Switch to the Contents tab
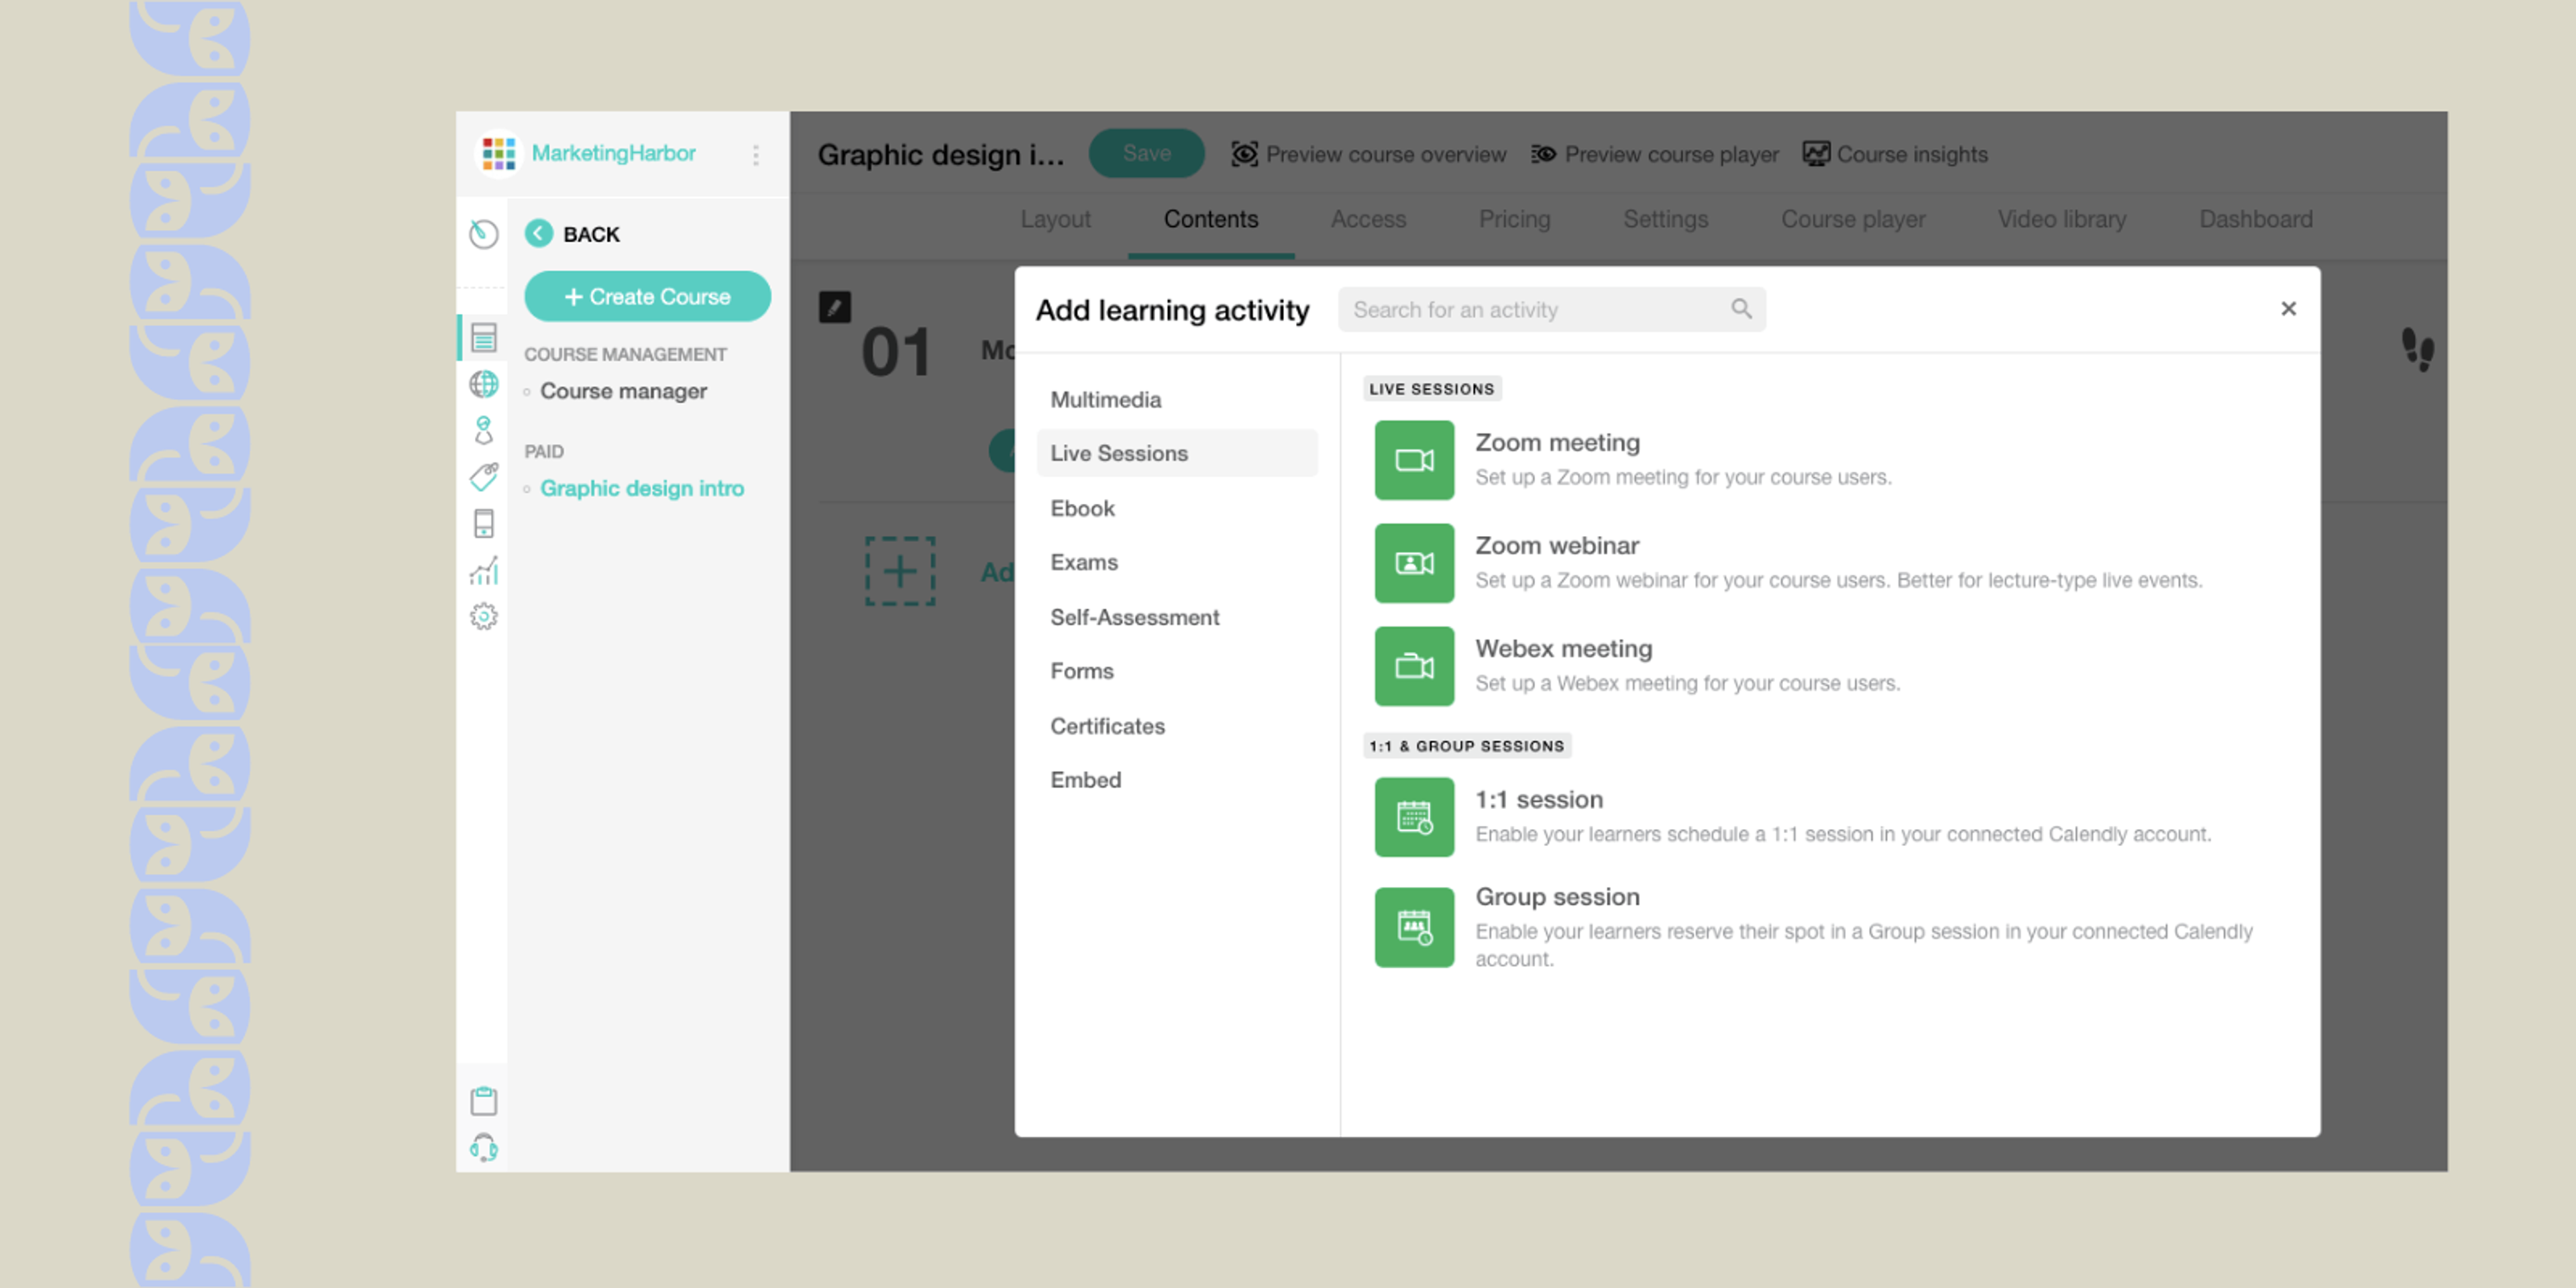This screenshot has height=1288, width=2576. (x=1211, y=219)
